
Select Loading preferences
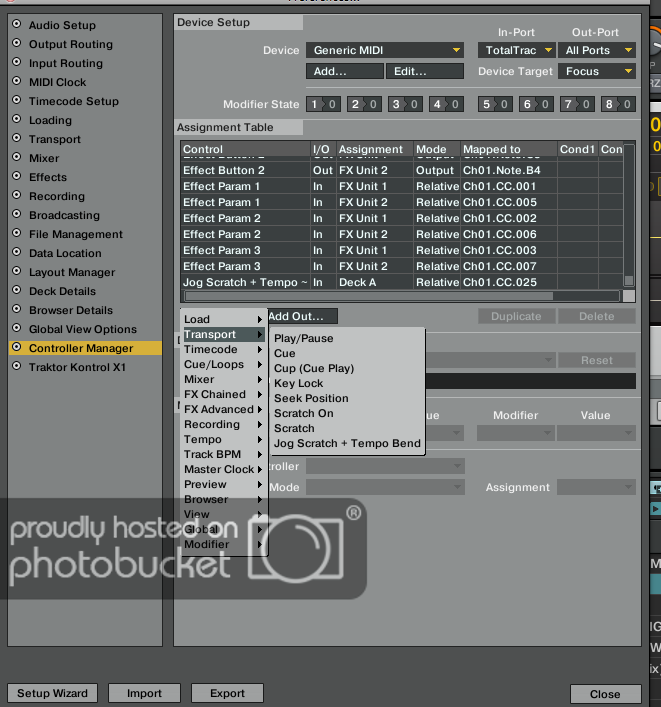pyautogui.click(x=50, y=120)
